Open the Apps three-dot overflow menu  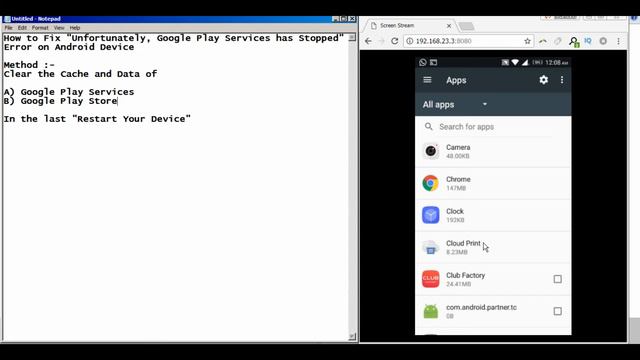(x=562, y=80)
